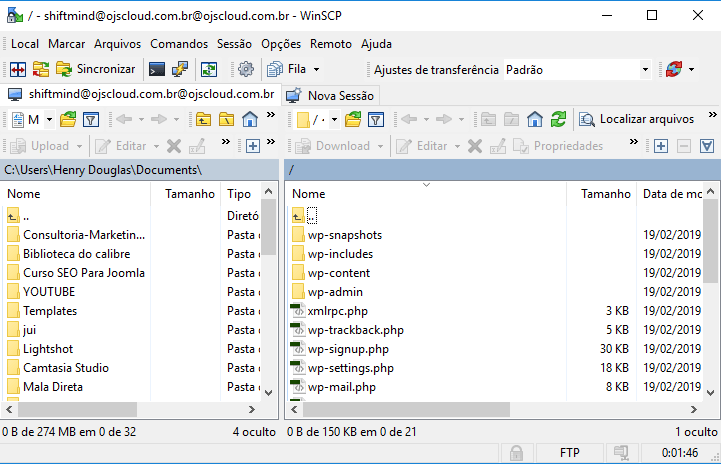Open the preferences gear icon
721x464 pixels.
[245, 69]
